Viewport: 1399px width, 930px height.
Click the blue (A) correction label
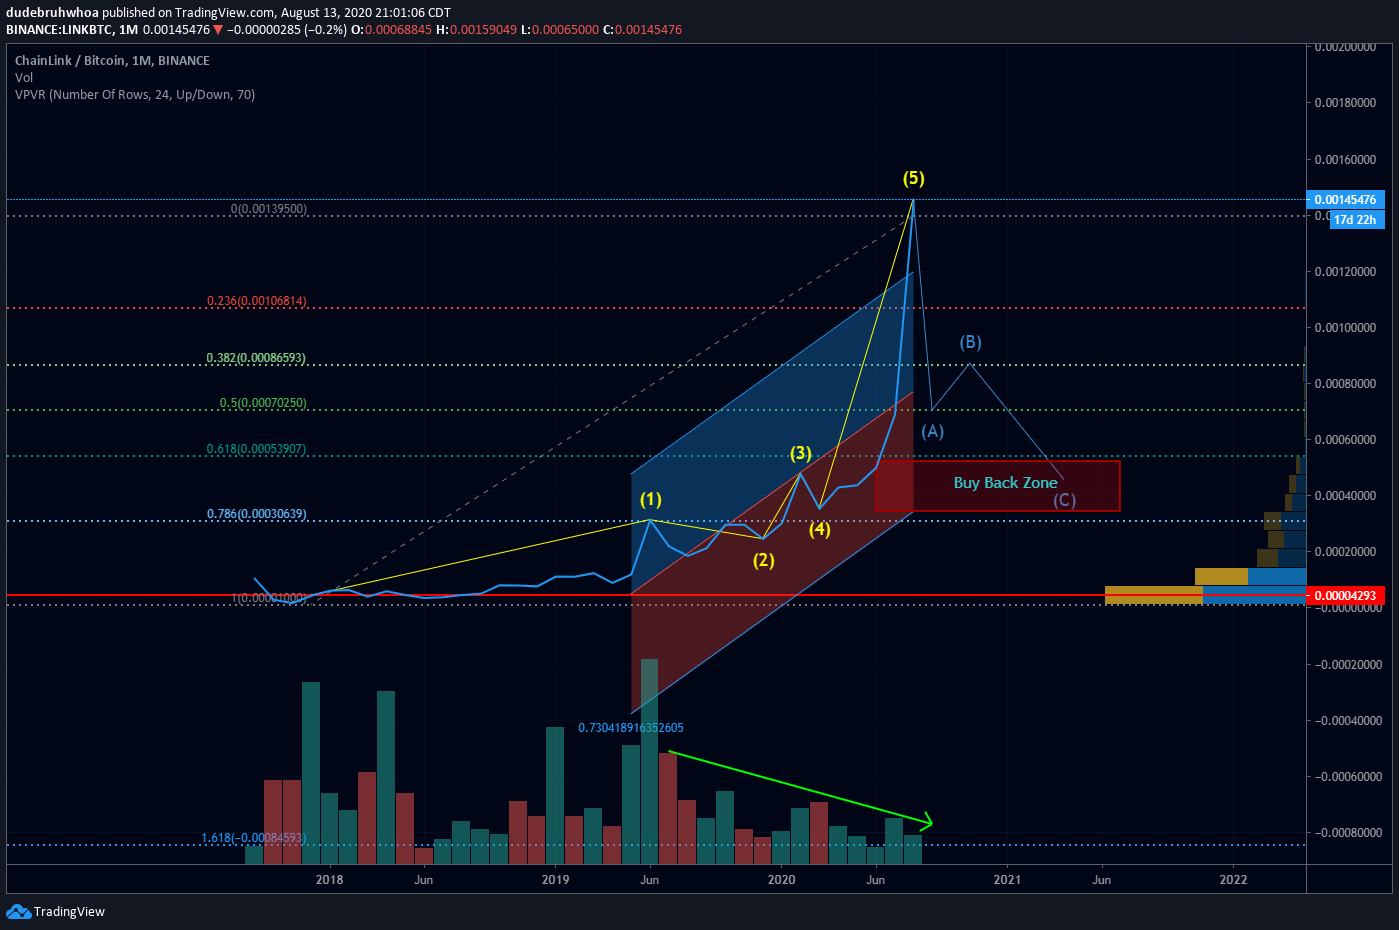coord(932,431)
